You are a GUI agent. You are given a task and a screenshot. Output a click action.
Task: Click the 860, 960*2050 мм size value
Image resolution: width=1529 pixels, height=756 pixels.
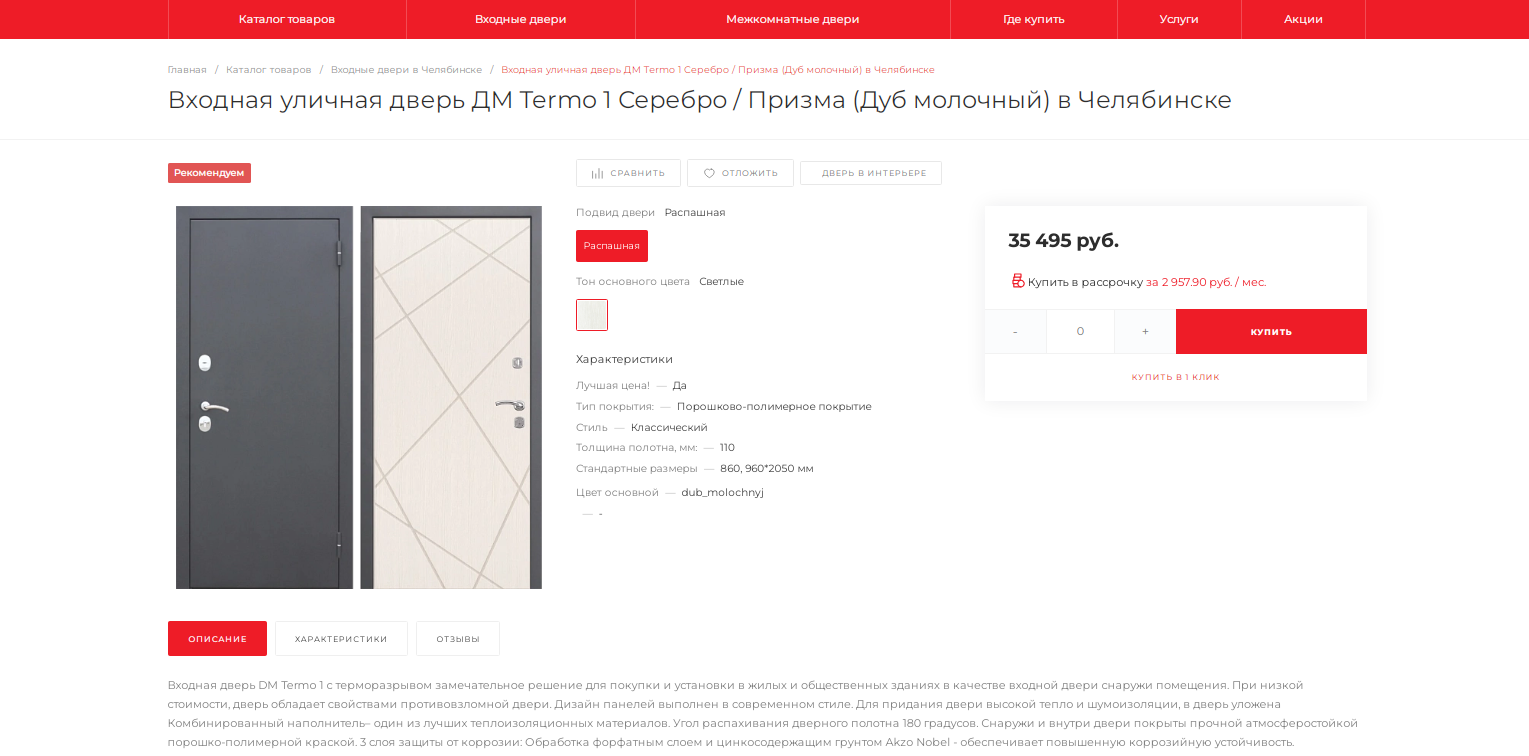tap(767, 468)
